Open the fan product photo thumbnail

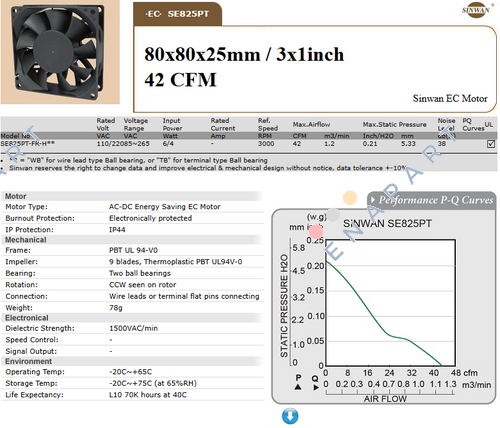(60, 52)
